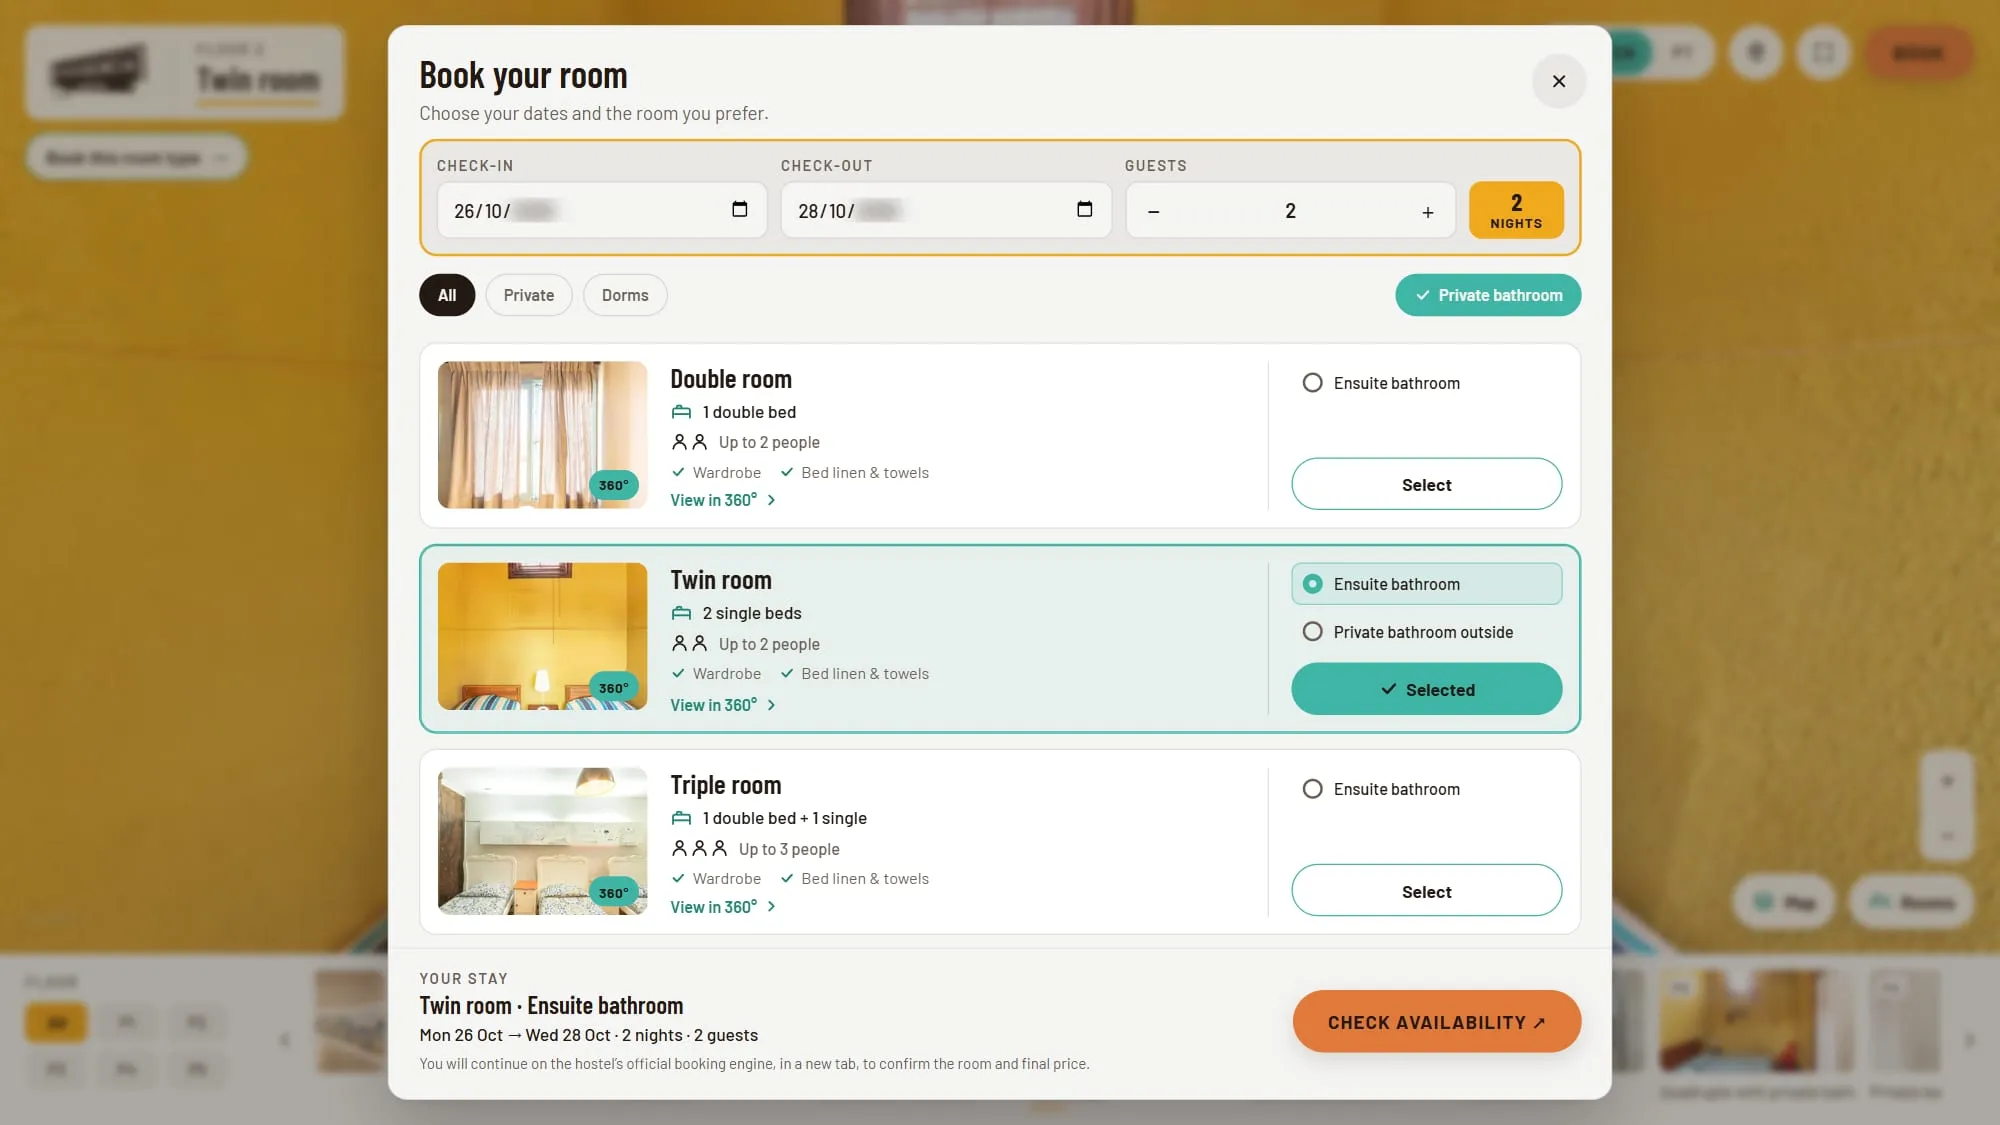2000x1125 pixels.
Task: Click the bed icon beside '1 double bed'
Action: (x=681, y=412)
